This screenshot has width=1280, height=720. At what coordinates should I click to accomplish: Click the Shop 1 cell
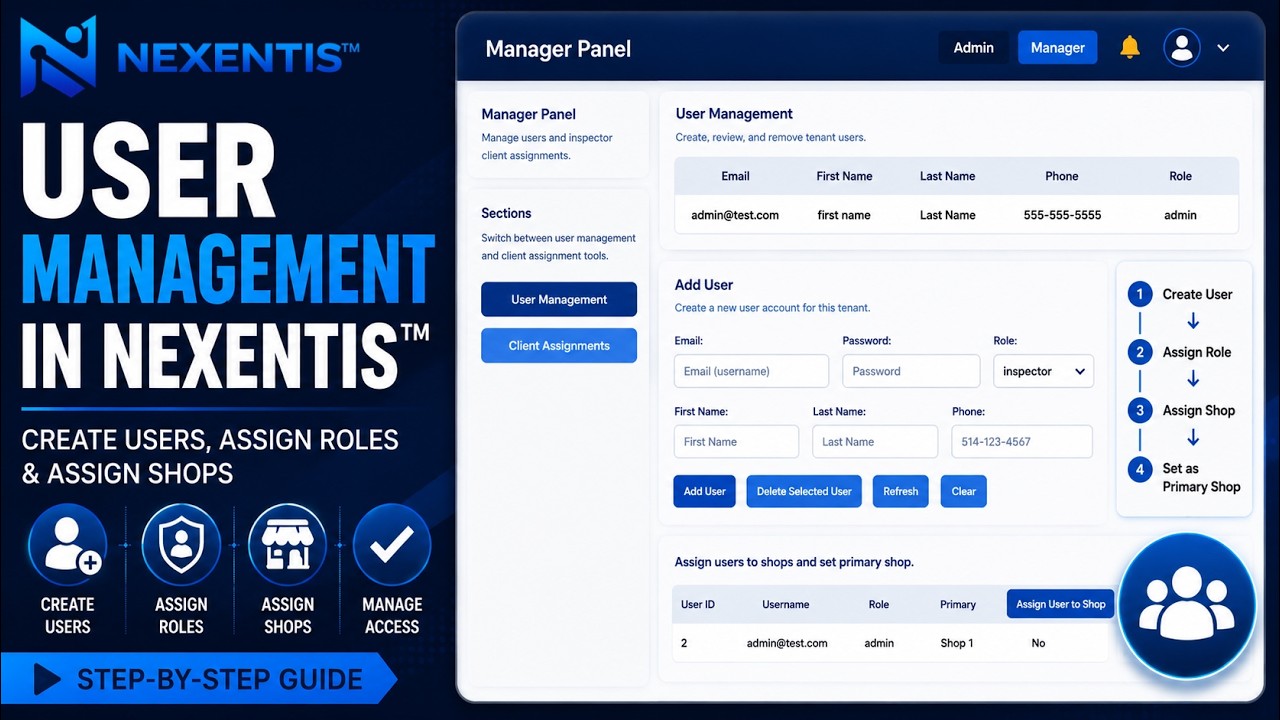pyautogui.click(x=956, y=643)
